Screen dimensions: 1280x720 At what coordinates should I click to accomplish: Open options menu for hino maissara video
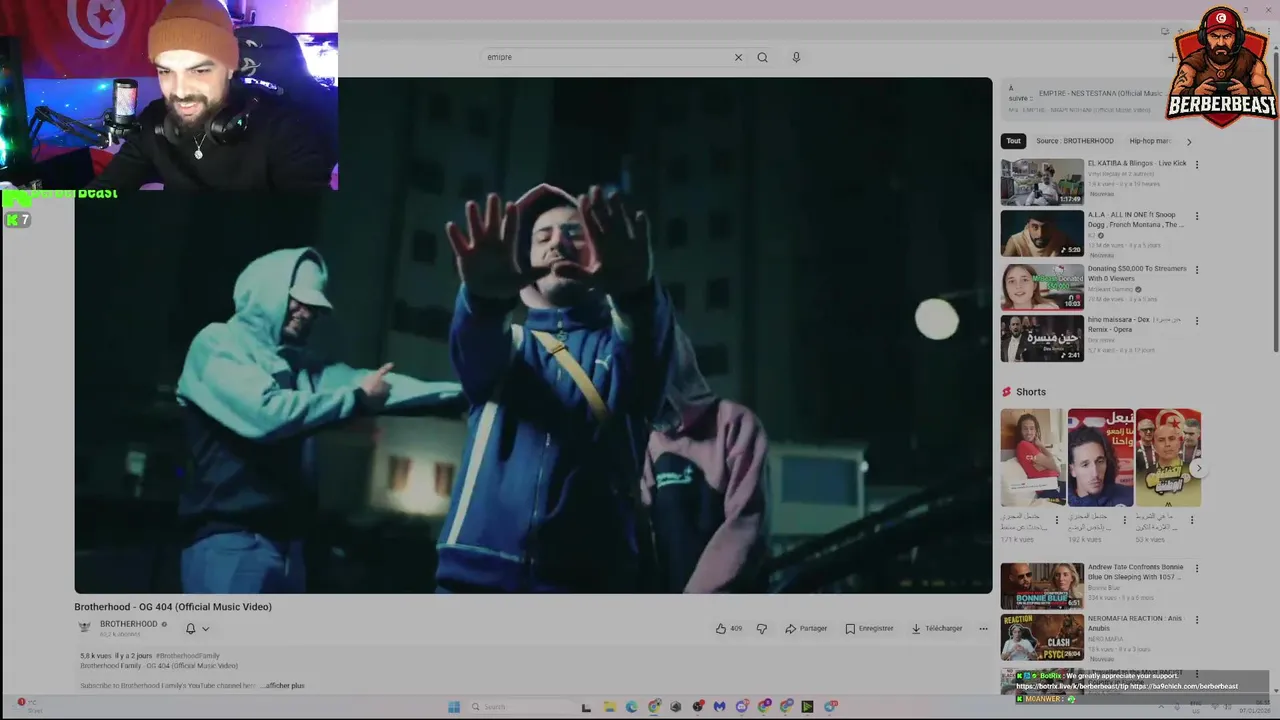pyautogui.click(x=1197, y=322)
